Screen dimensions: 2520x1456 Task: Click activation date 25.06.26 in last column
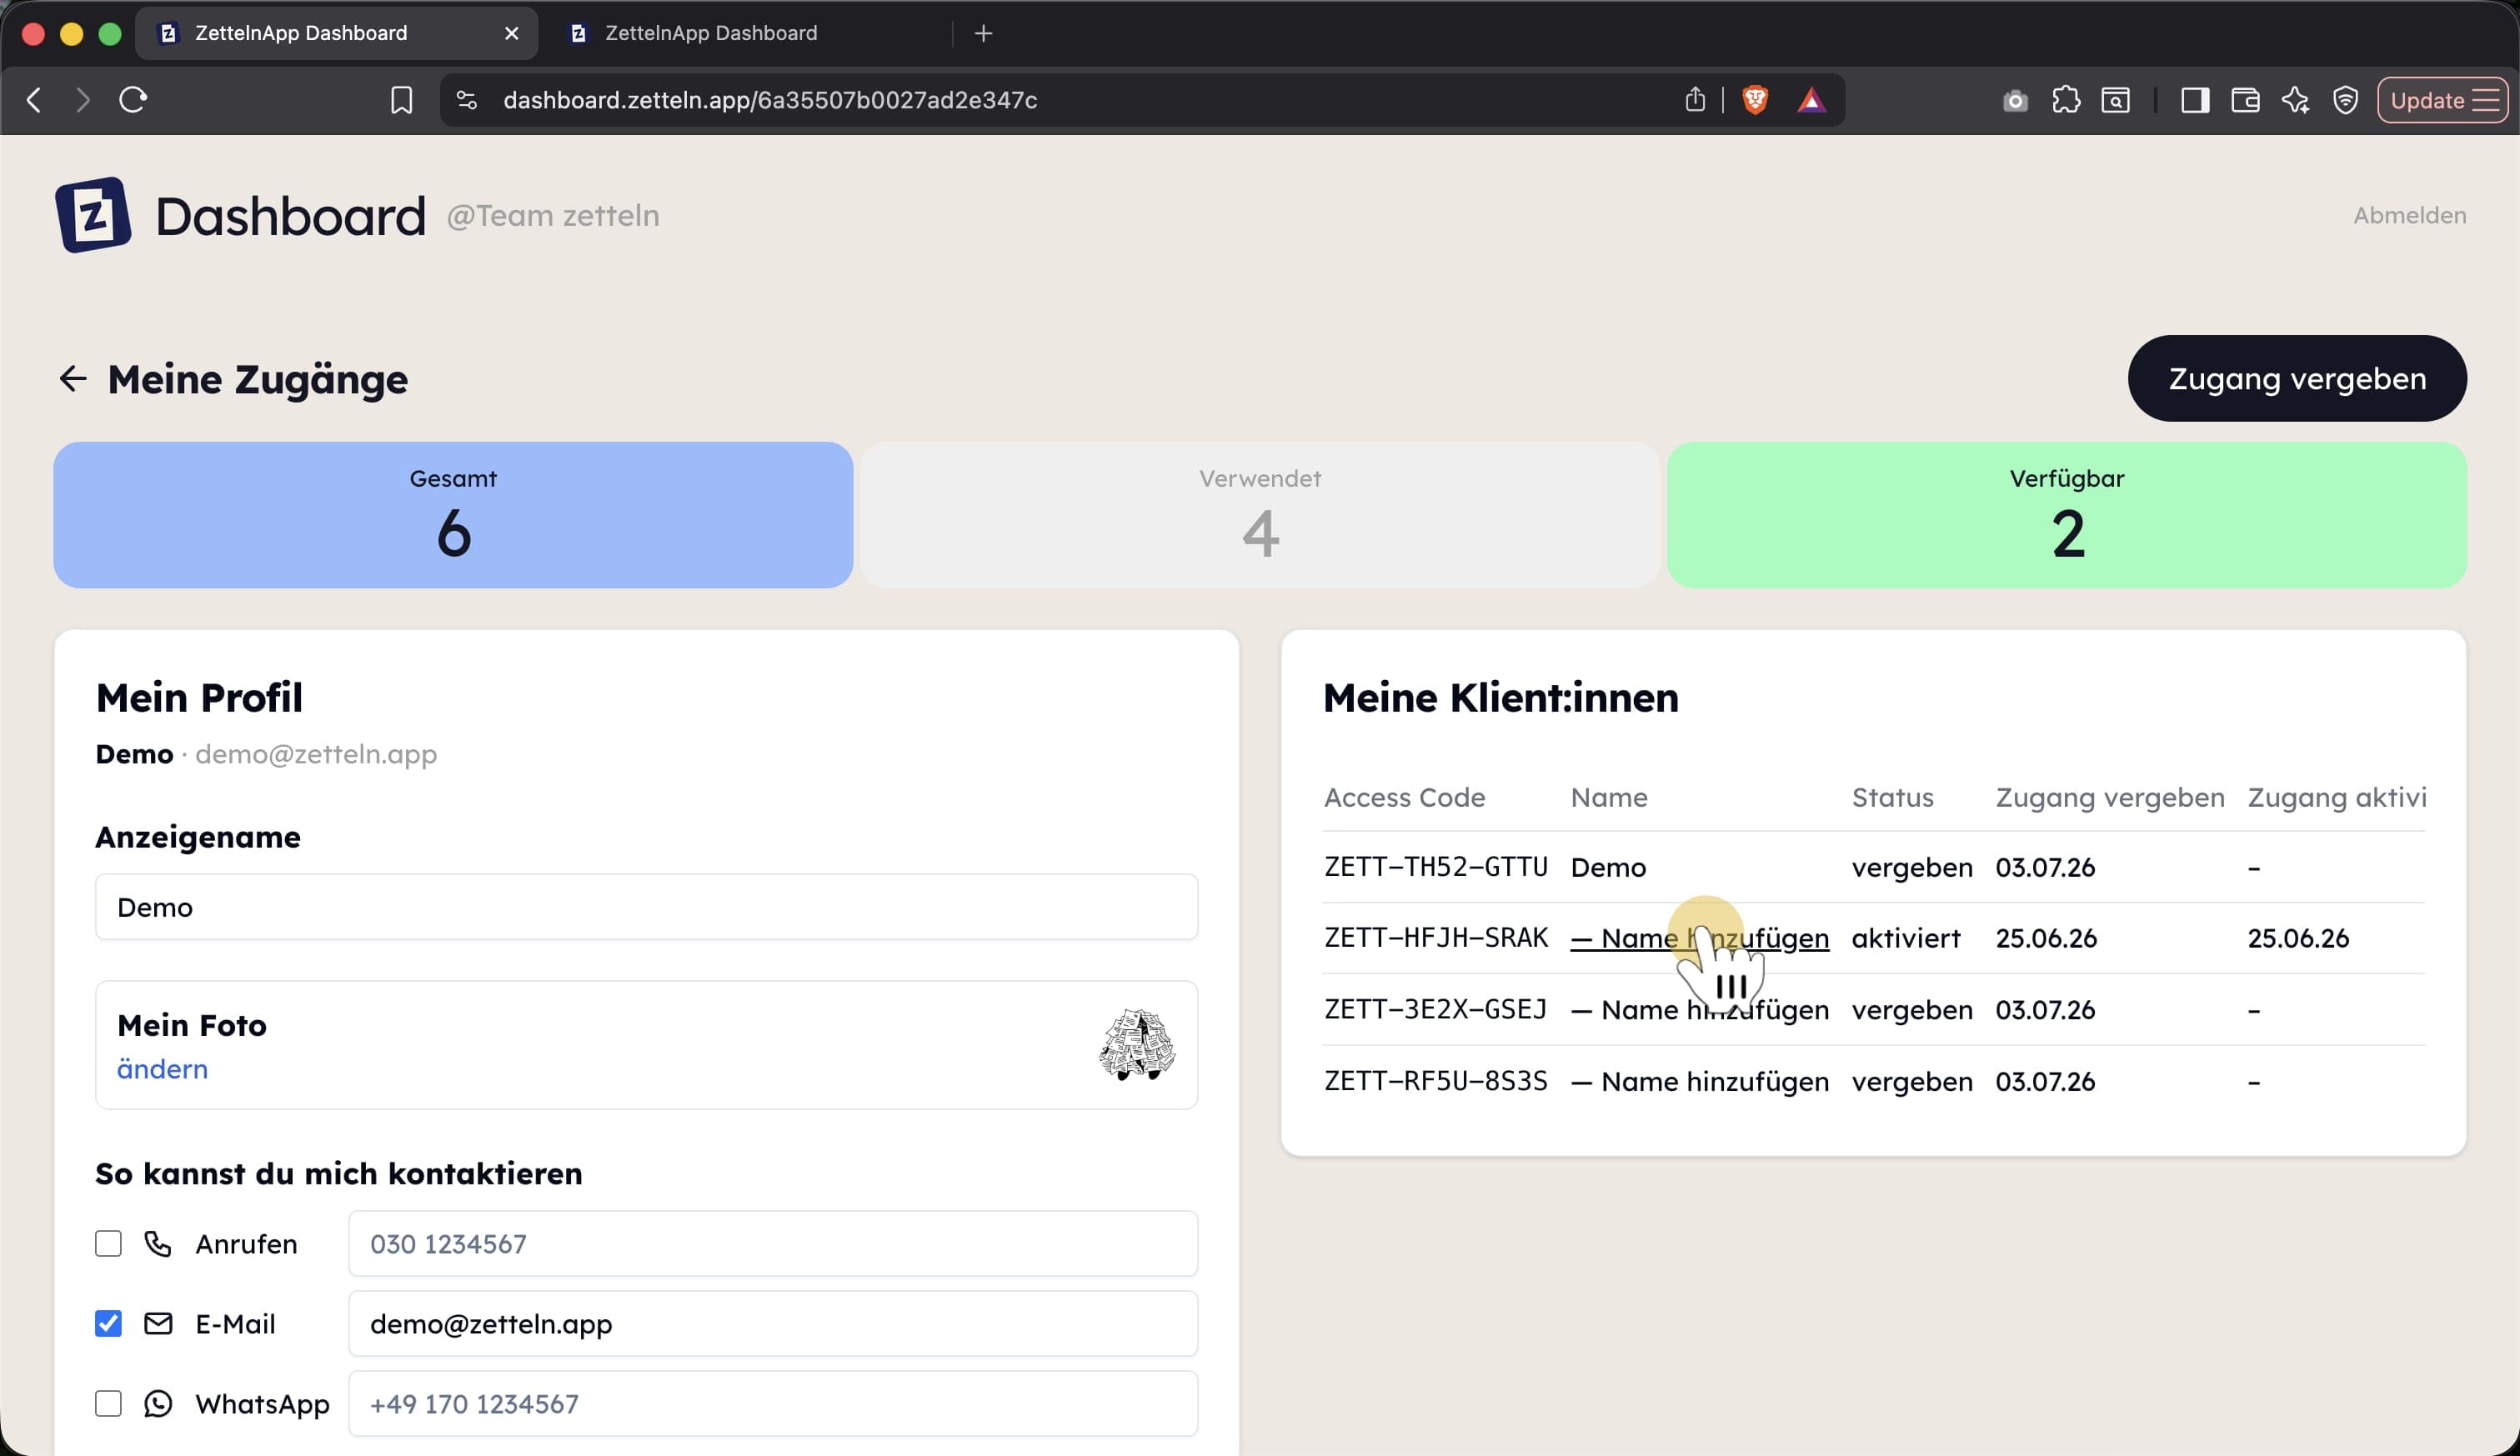[x=2298, y=938]
